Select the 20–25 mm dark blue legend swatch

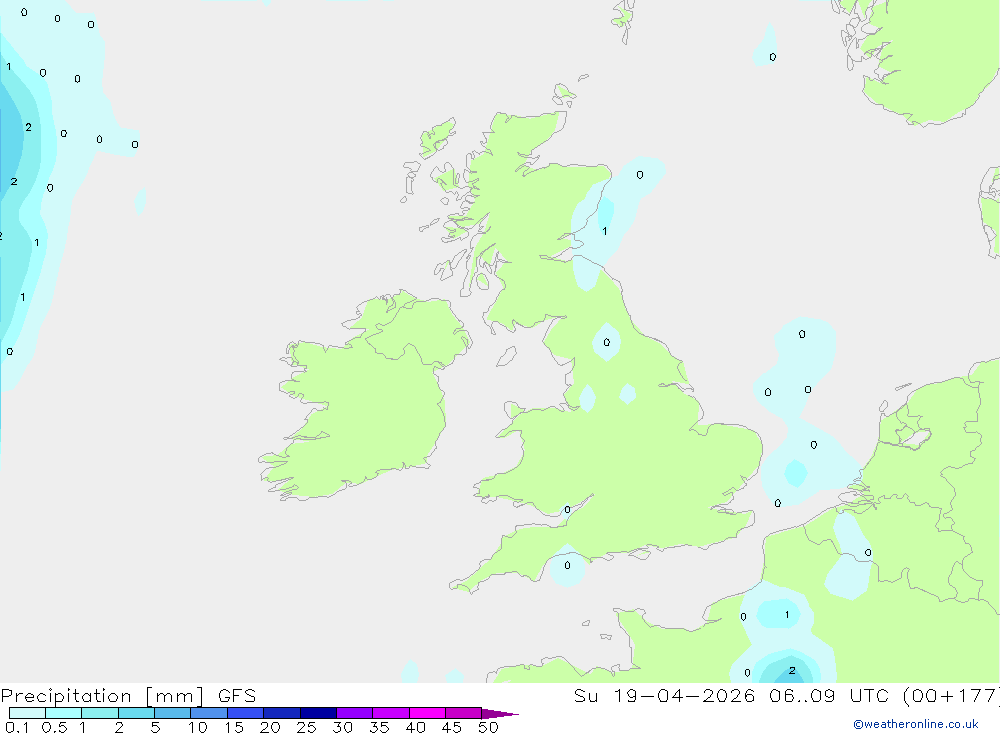pyautogui.click(x=281, y=713)
